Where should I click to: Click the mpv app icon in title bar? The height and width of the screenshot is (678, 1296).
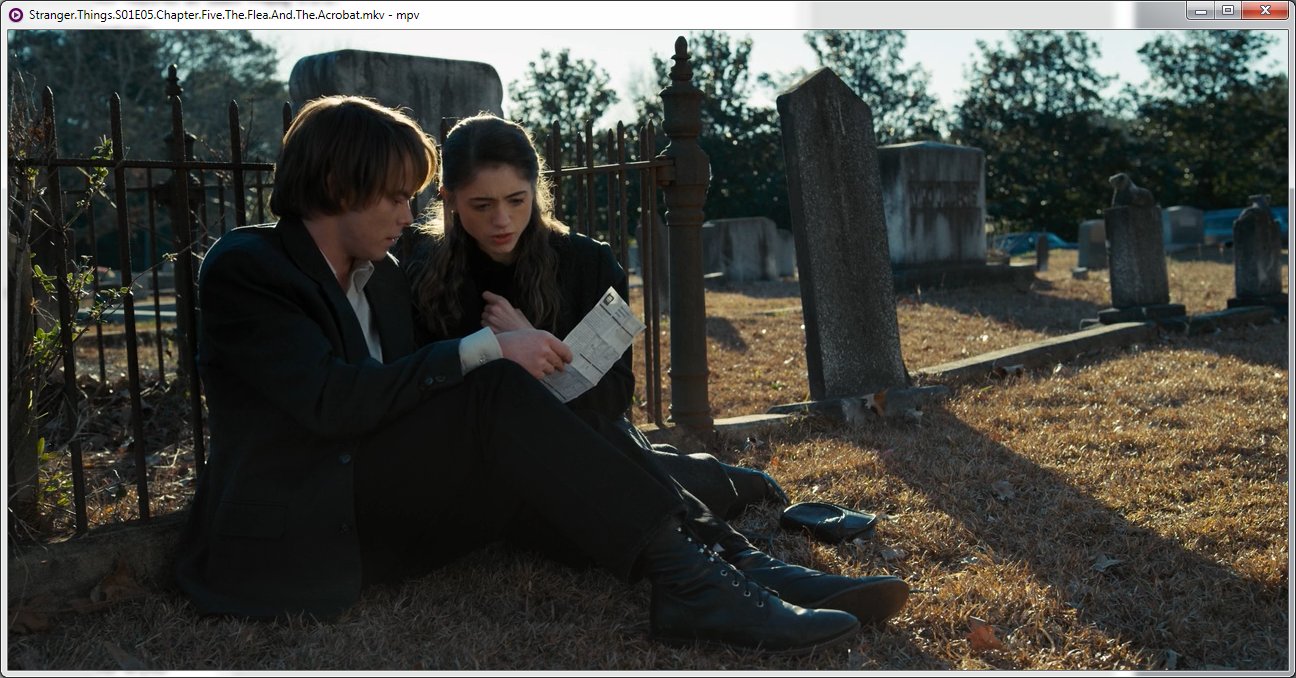[15, 13]
